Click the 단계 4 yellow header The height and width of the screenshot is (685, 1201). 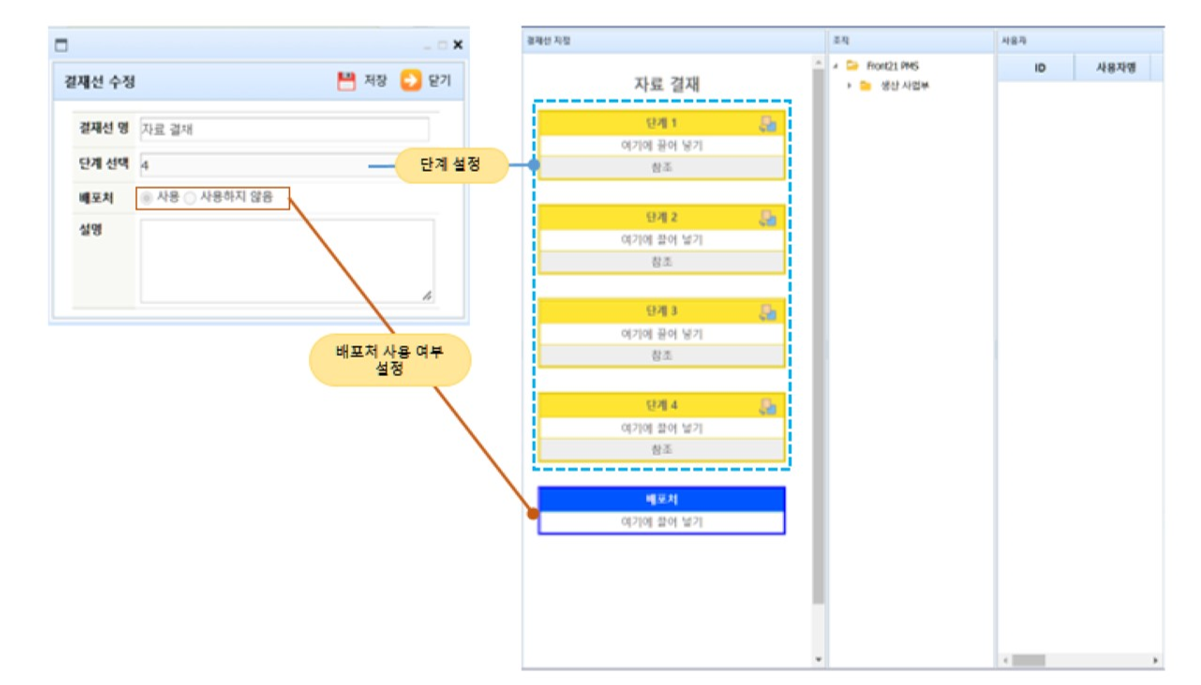tap(661, 405)
